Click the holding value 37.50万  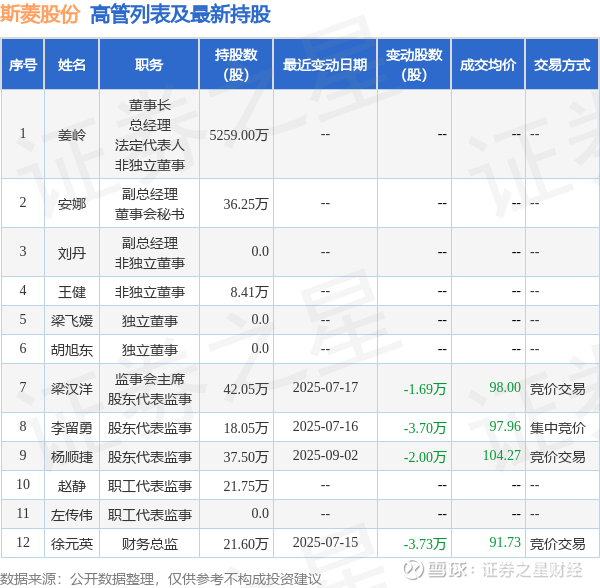pos(246,457)
